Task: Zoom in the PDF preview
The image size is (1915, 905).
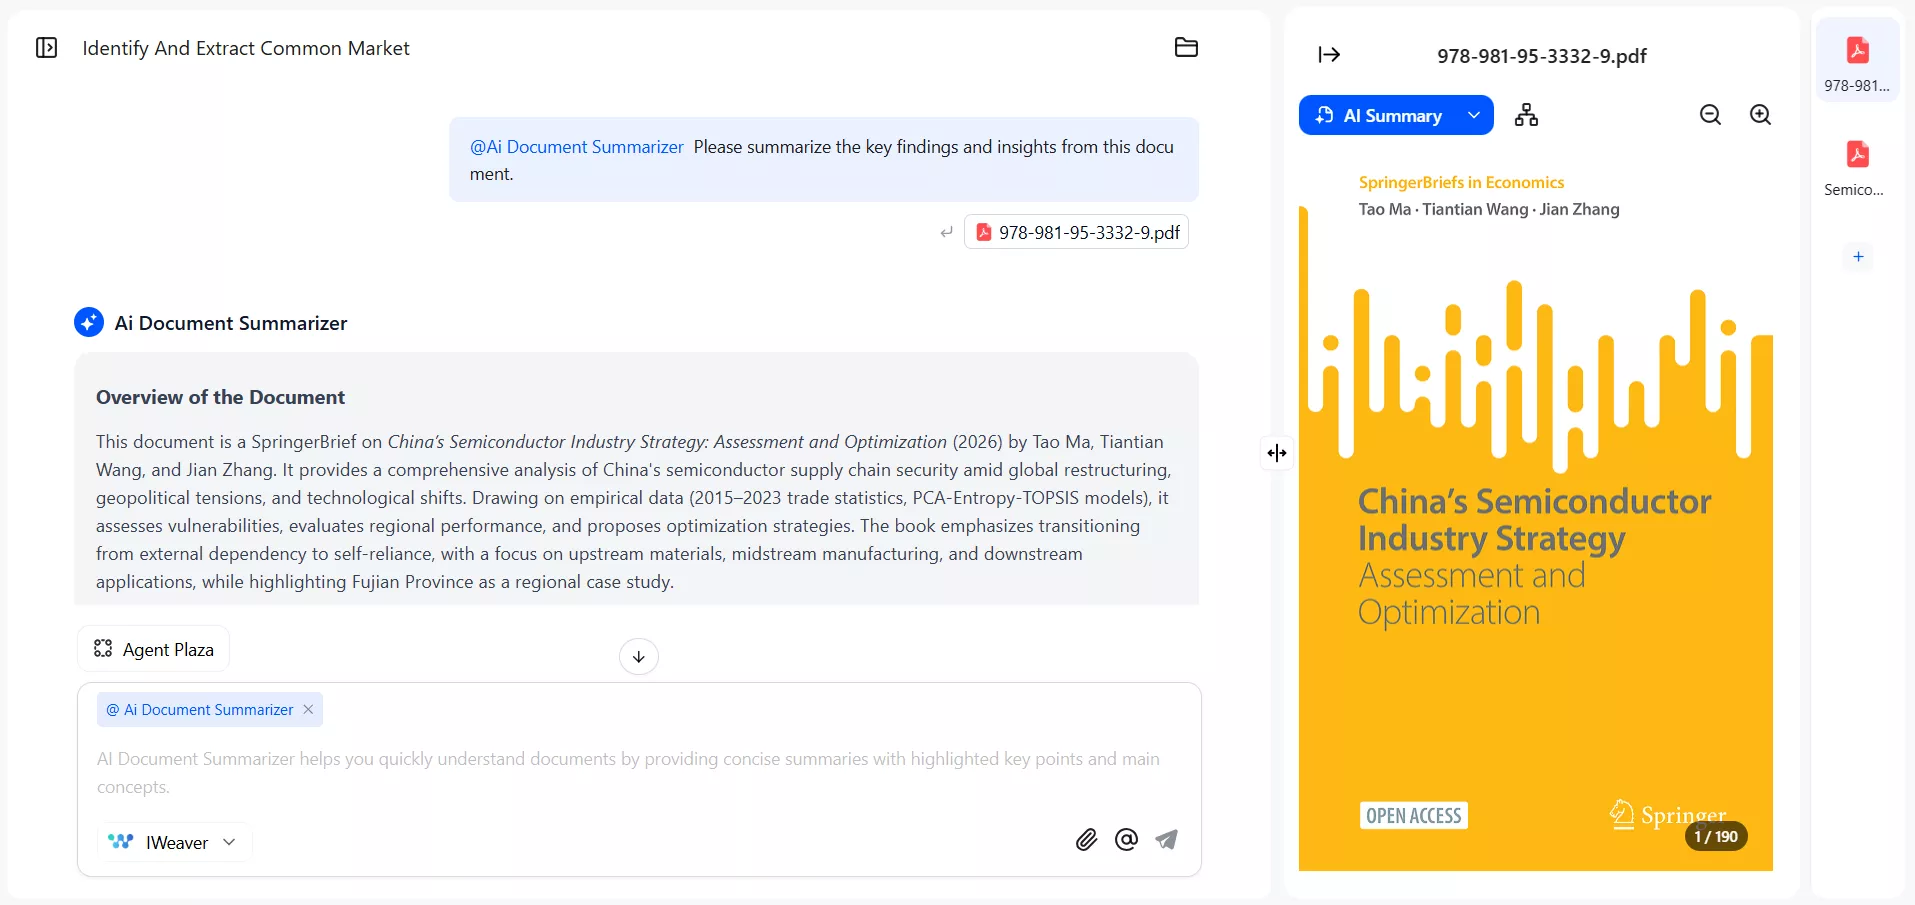Action: pyautogui.click(x=1760, y=115)
